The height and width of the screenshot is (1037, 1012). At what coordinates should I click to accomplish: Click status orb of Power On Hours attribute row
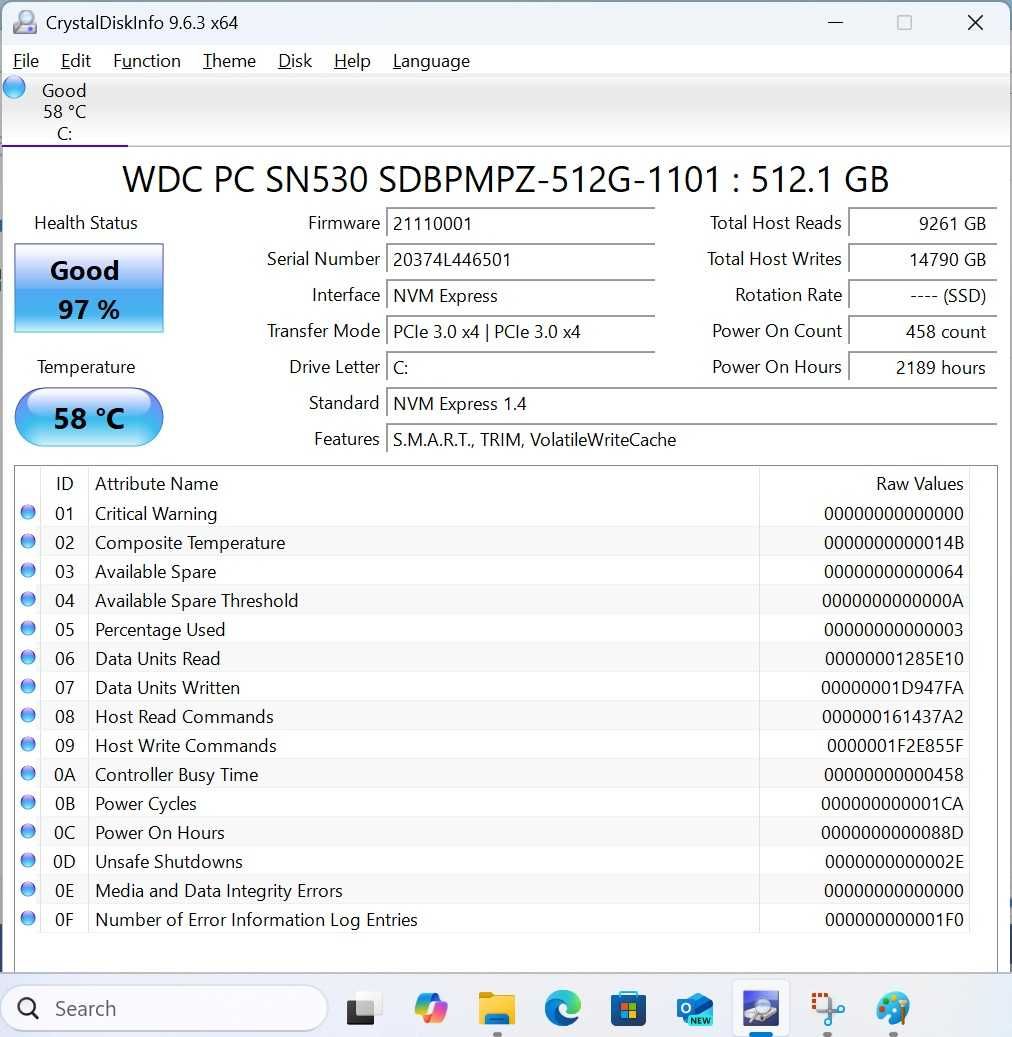[28, 831]
